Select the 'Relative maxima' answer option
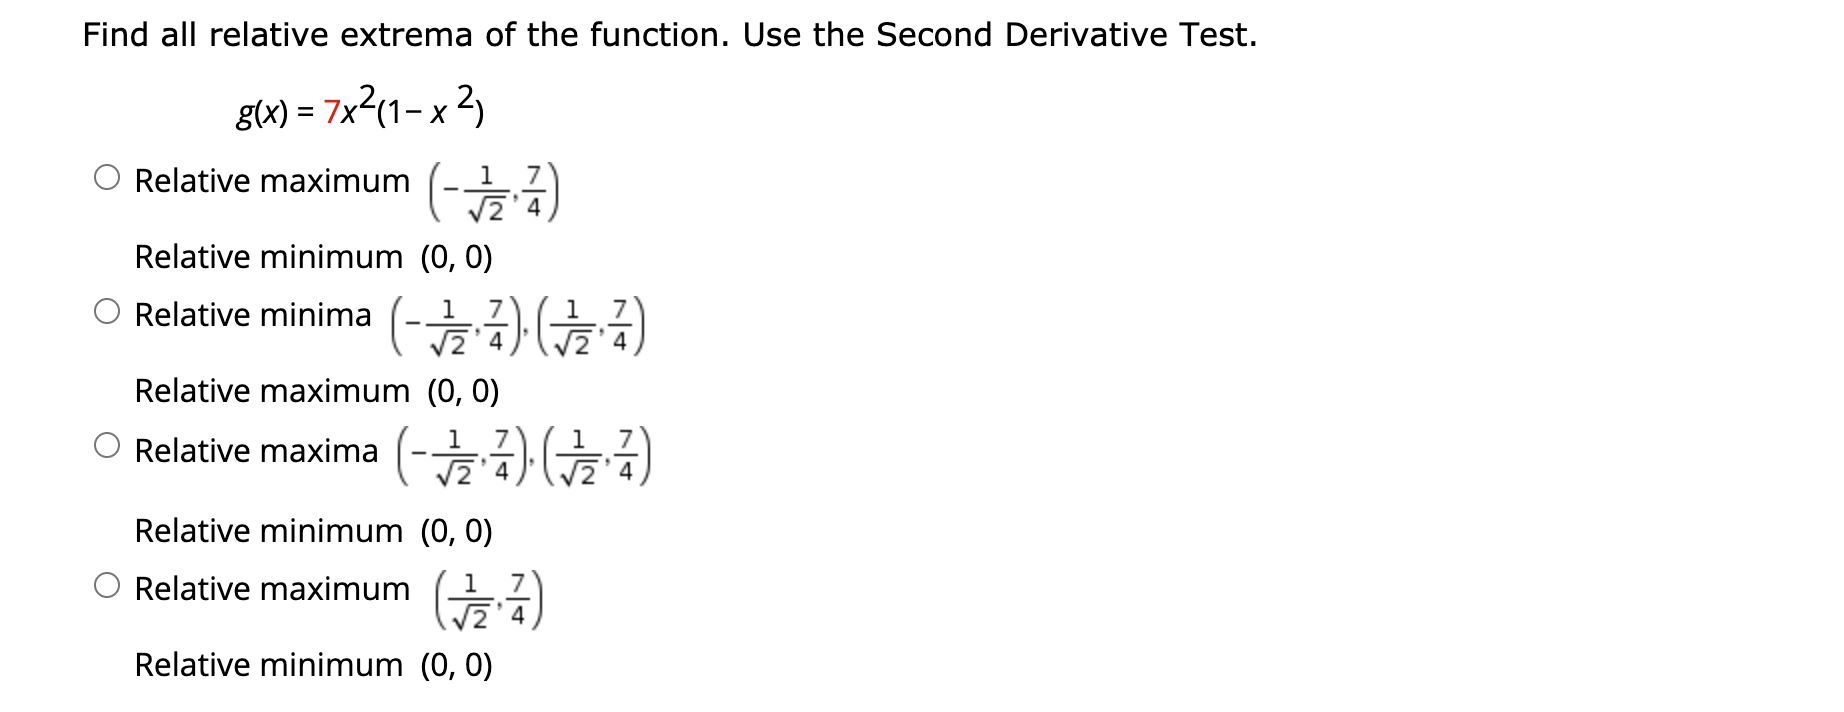Viewport: 1844px width, 712px height. point(107,445)
